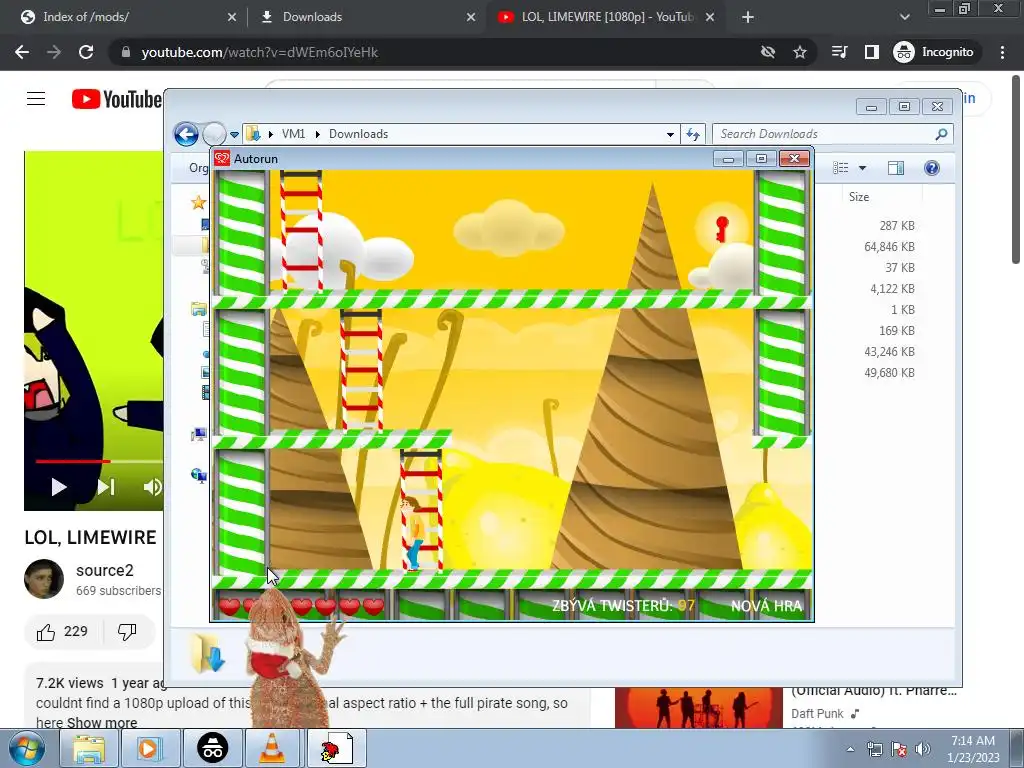
Task: Show hidden tray icons arrow
Action: click(850, 749)
